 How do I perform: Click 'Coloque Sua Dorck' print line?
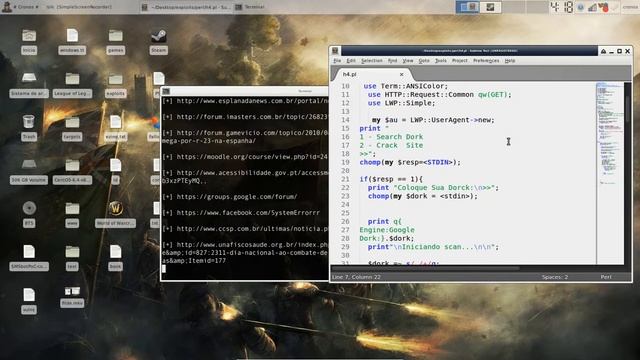tap(433, 188)
